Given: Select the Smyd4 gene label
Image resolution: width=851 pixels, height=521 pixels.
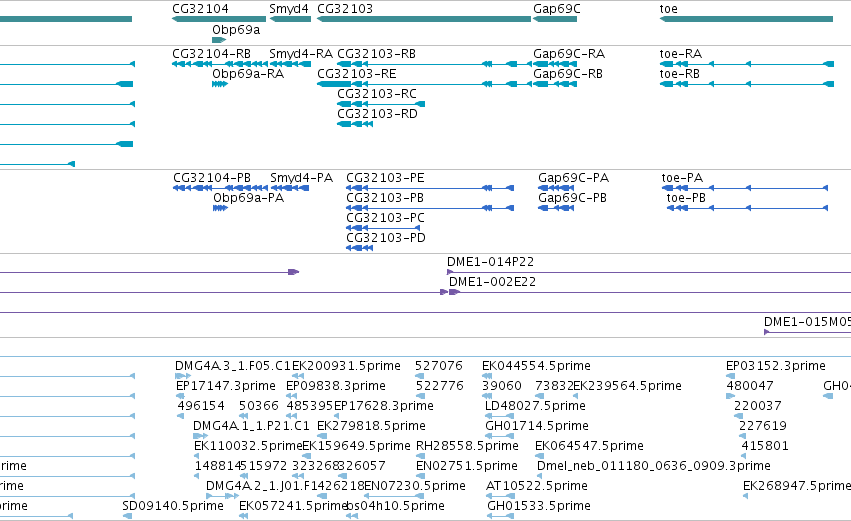Looking at the screenshot, I should [x=289, y=9].
